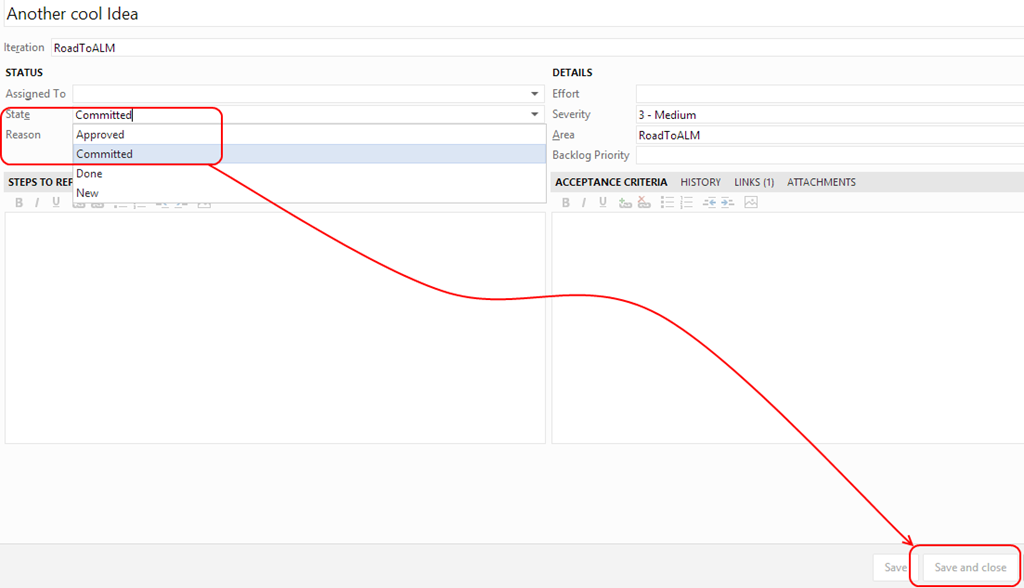The width and height of the screenshot is (1024, 588).
Task: Click Italic icon in Acceptance Criteria toolbar
Action: pos(582,202)
